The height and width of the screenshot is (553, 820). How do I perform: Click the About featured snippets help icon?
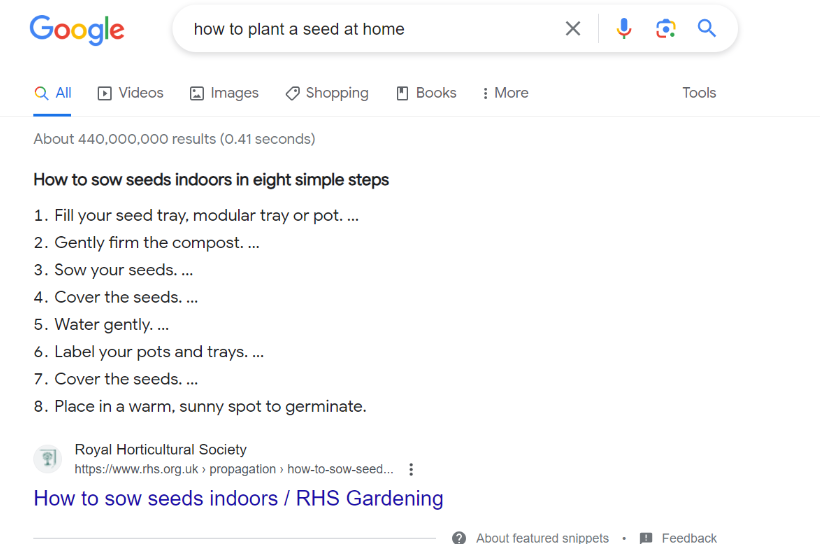point(459,538)
